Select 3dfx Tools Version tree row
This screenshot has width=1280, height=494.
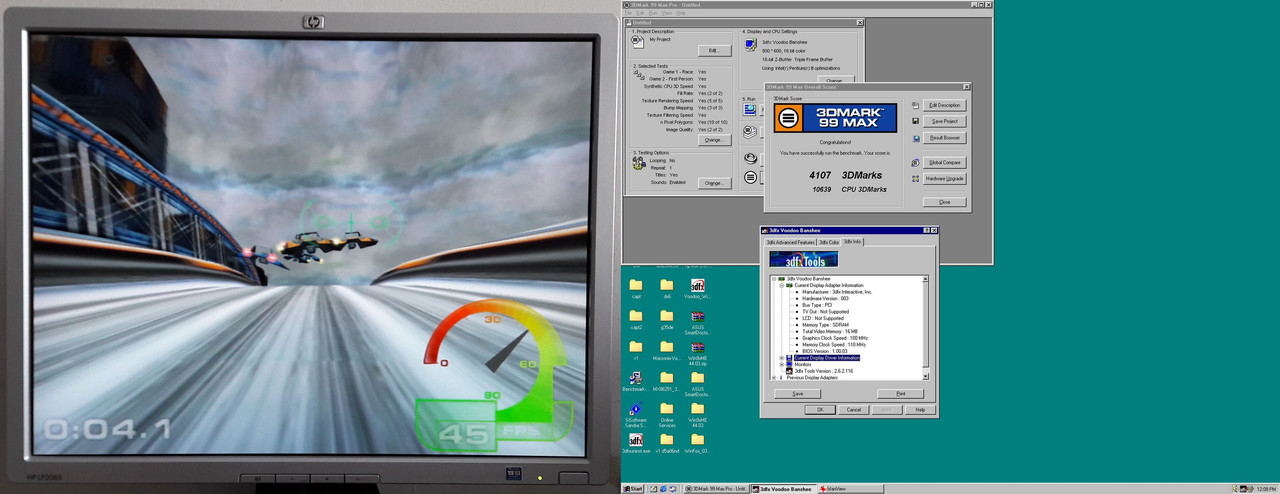click(823, 371)
